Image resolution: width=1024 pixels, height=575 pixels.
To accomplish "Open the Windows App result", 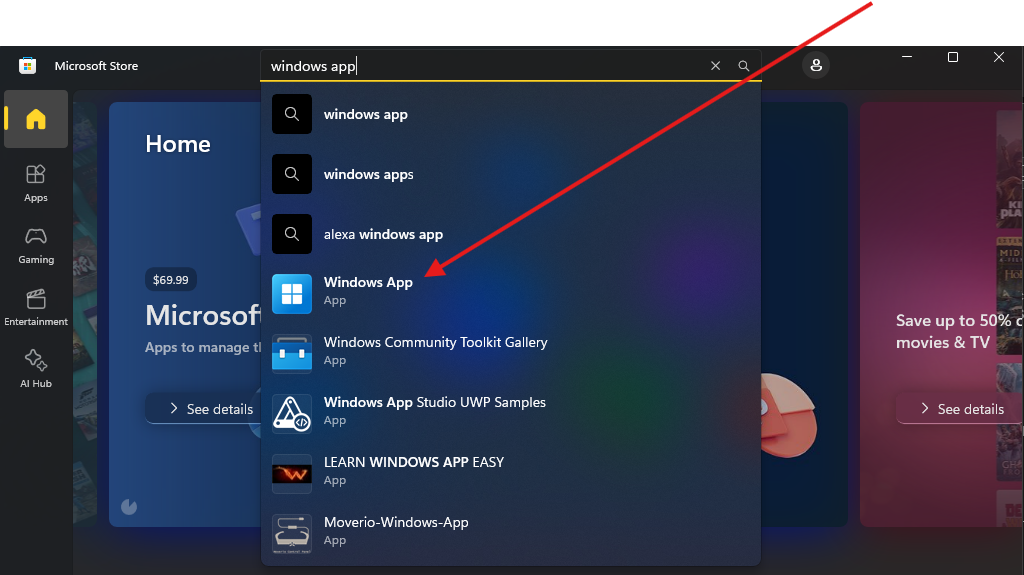I will pyautogui.click(x=368, y=291).
